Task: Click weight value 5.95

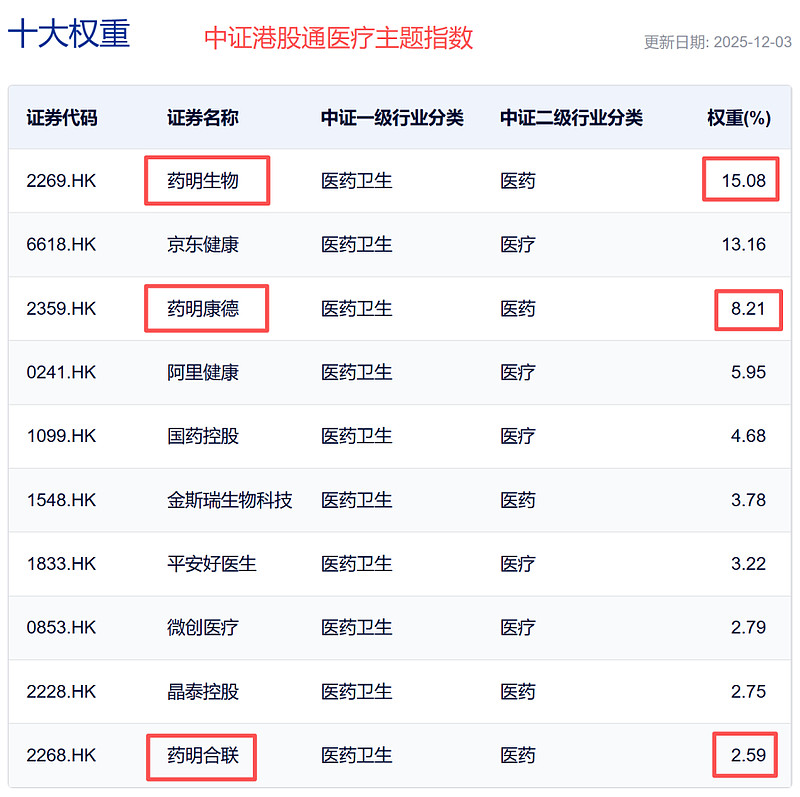Action: point(748,372)
